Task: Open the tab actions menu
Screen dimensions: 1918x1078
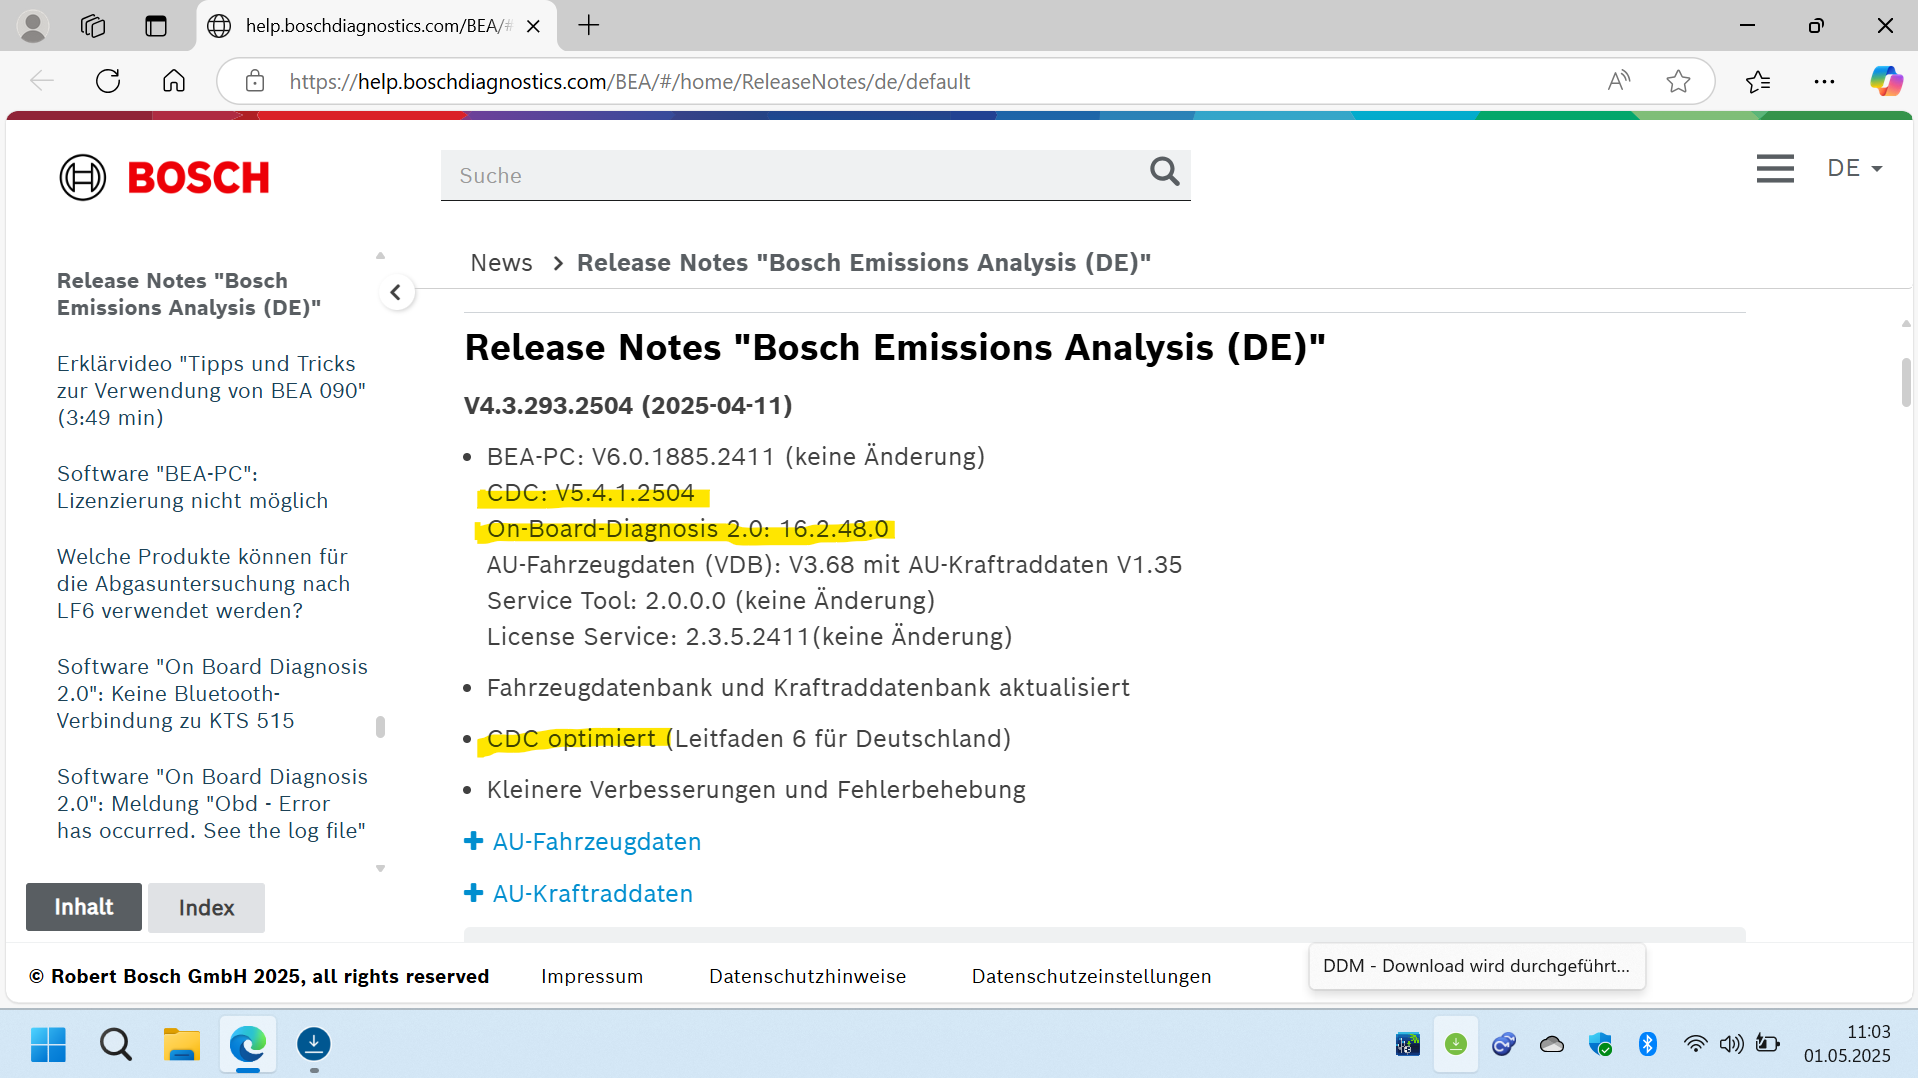Action: [x=156, y=26]
